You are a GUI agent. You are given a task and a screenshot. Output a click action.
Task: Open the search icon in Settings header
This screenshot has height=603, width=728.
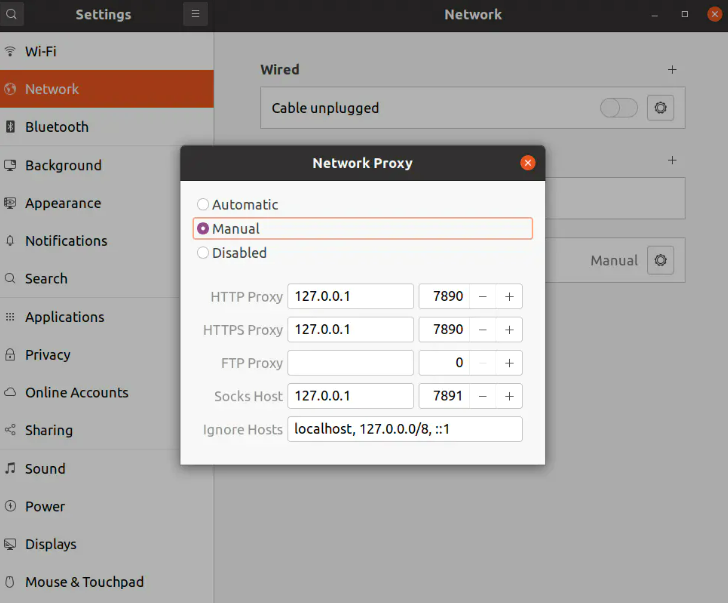[11, 14]
